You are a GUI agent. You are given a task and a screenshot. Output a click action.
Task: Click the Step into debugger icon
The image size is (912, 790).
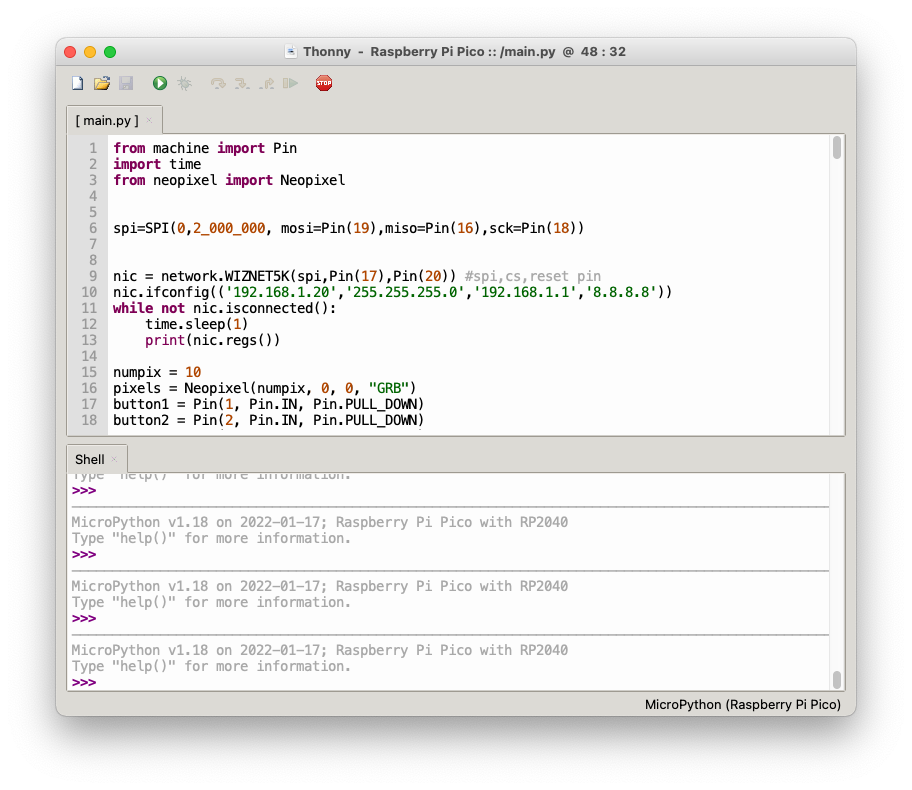coord(242,84)
